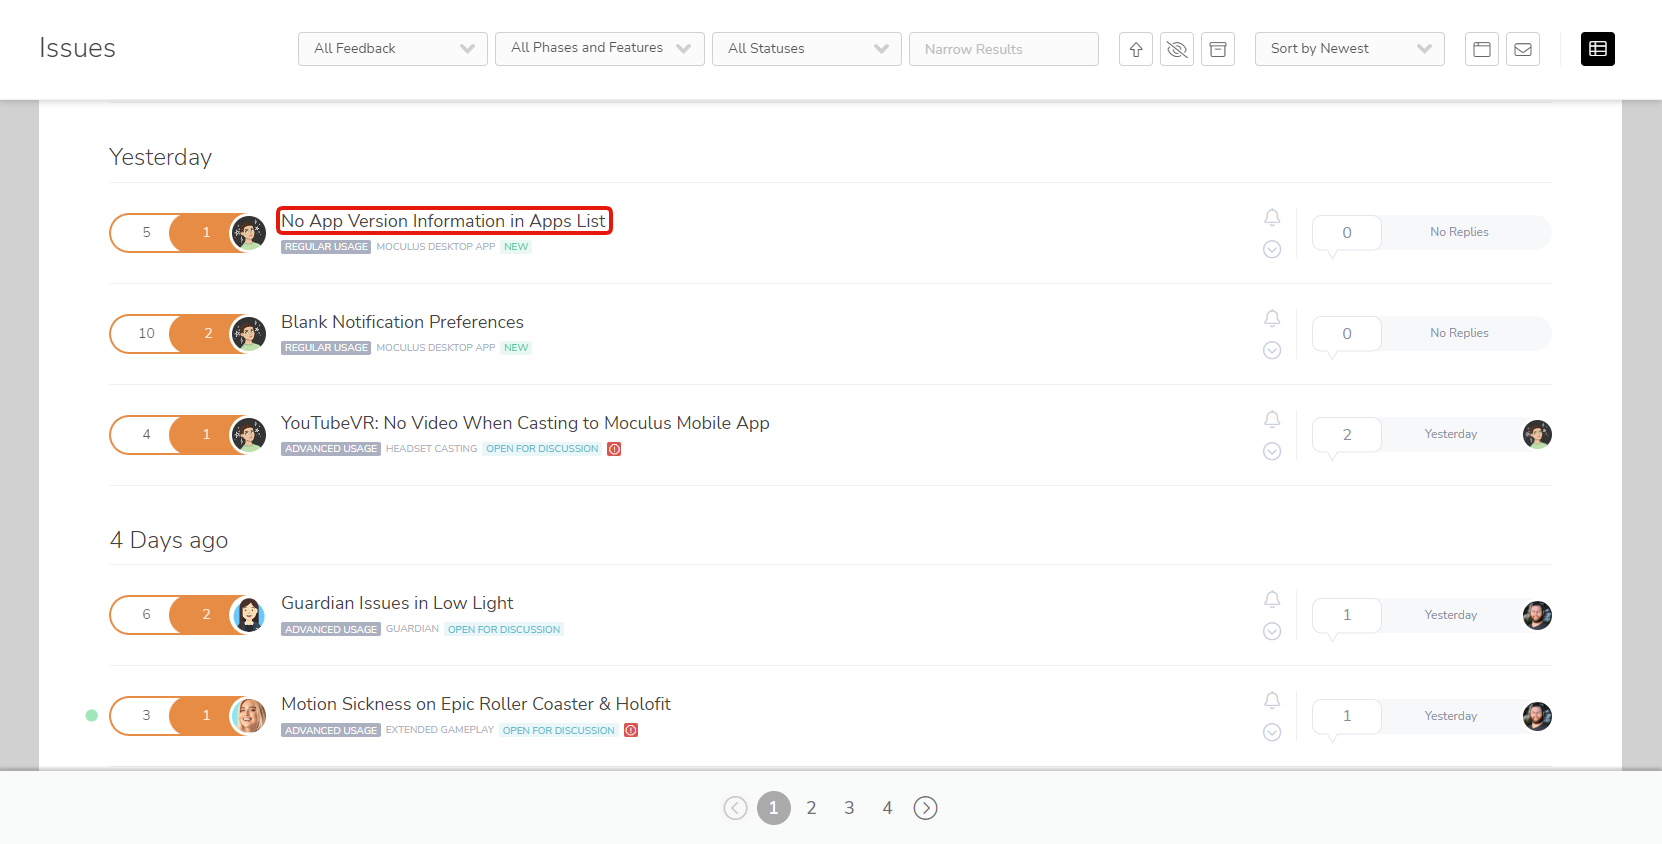Expand chevron circle for Motion Sickness row
The image size is (1662, 844).
(1272, 732)
